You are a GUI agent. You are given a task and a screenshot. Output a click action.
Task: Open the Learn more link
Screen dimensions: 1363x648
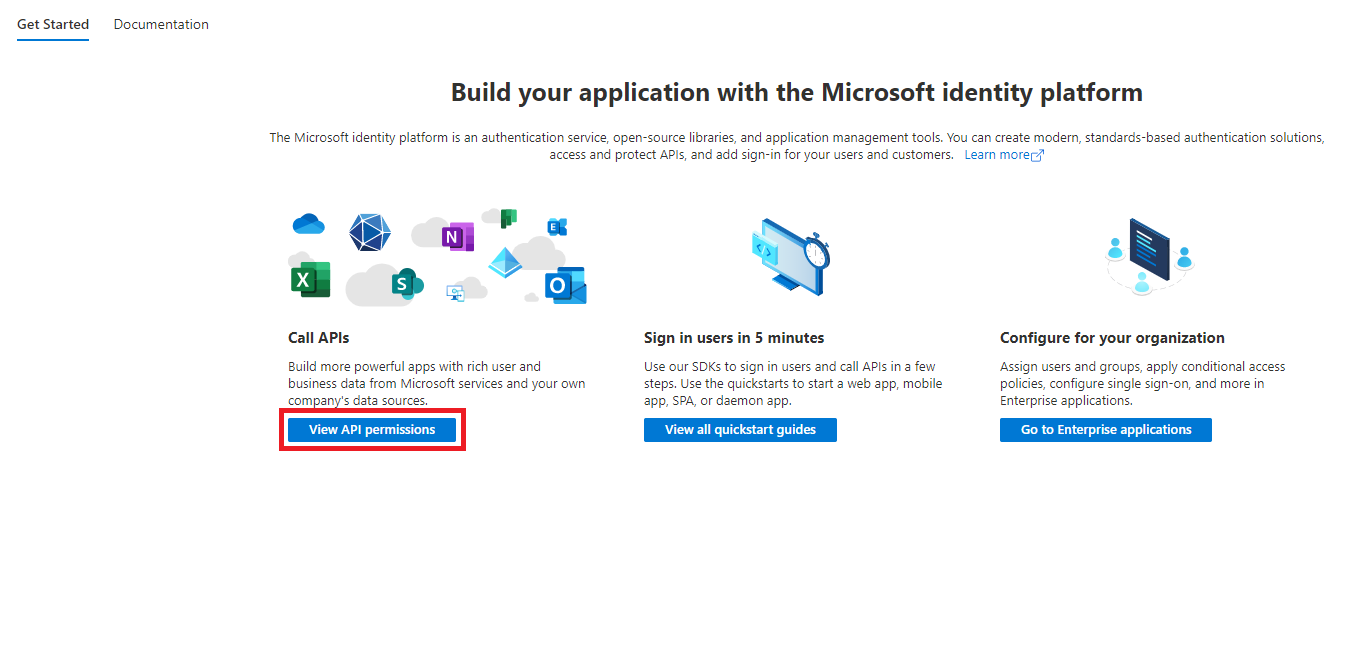[x=996, y=154]
